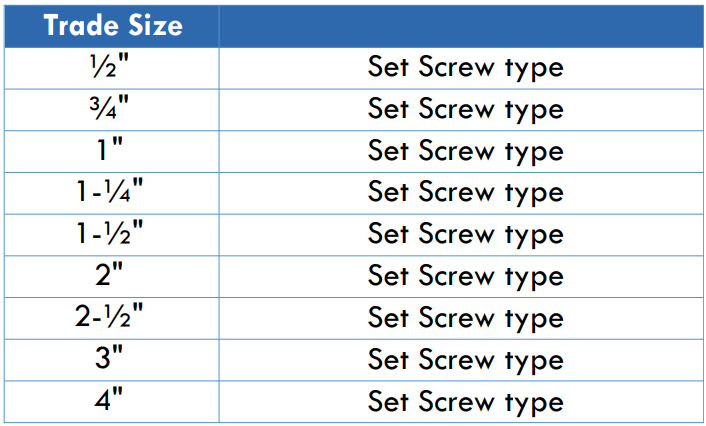Select the 1-½" trade size cell

(112, 235)
